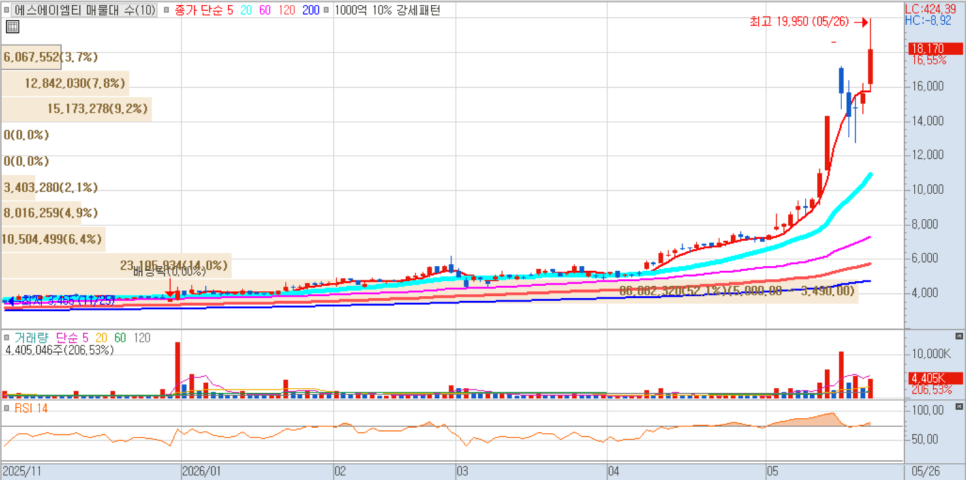Select the volume pane's gray 120 legend
Screen dimensions: 966x480
(141, 338)
